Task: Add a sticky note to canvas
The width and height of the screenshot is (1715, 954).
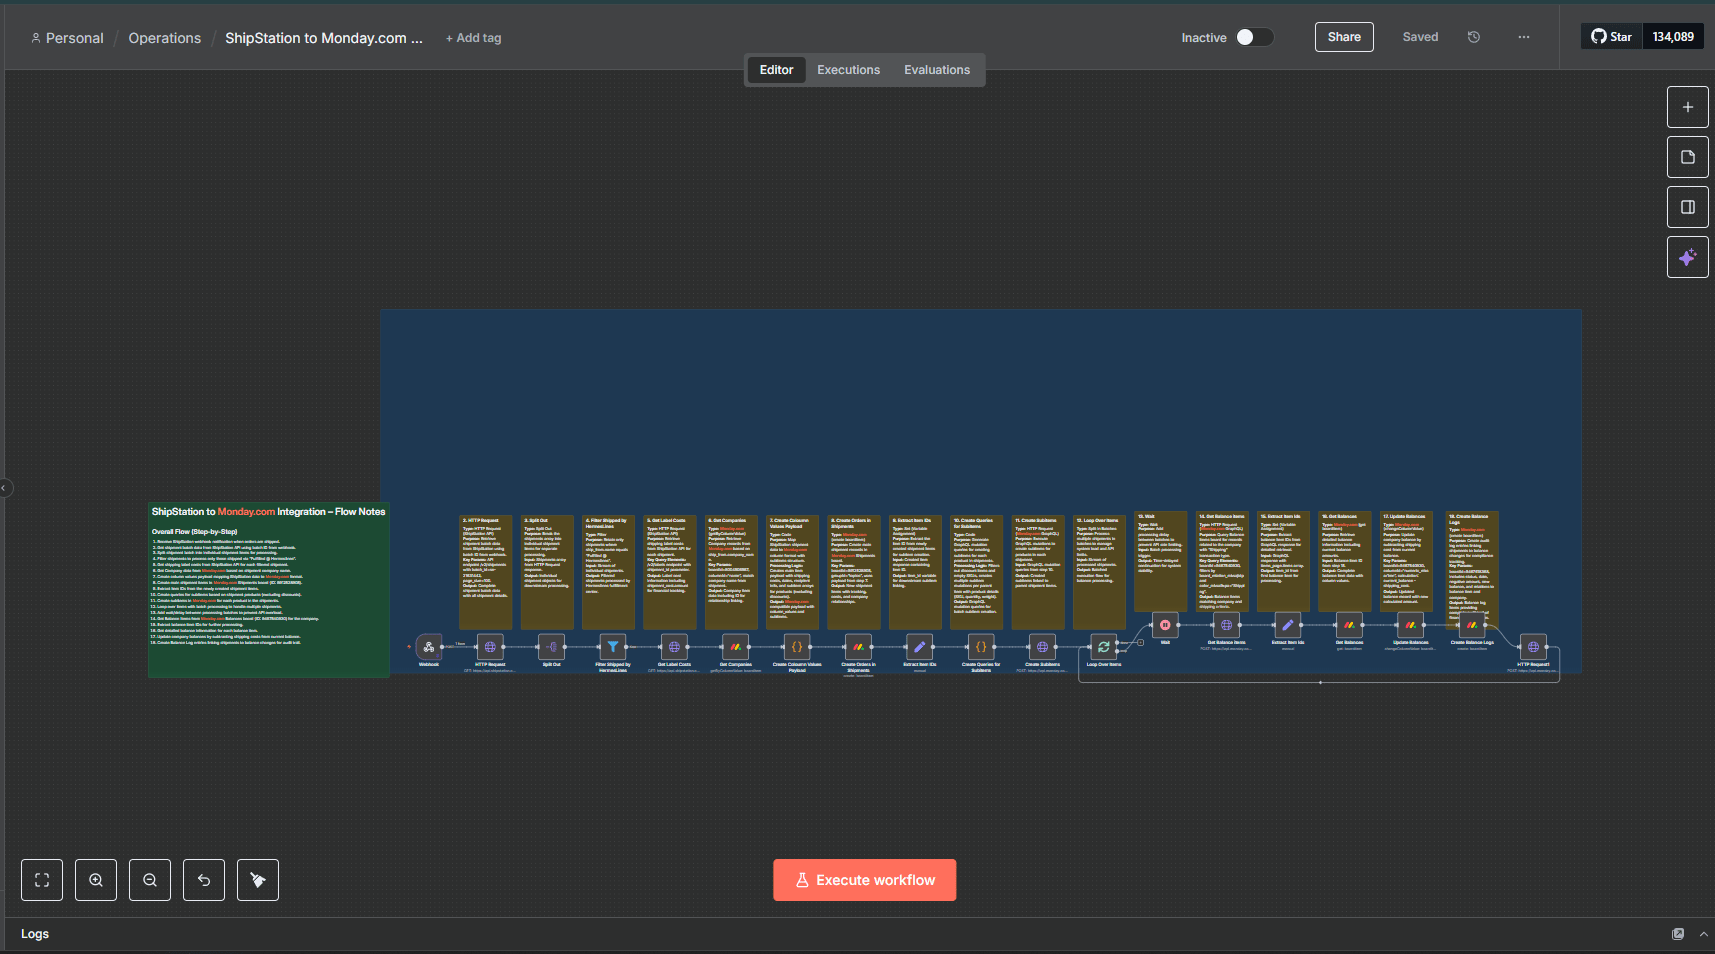Action: click(1687, 157)
